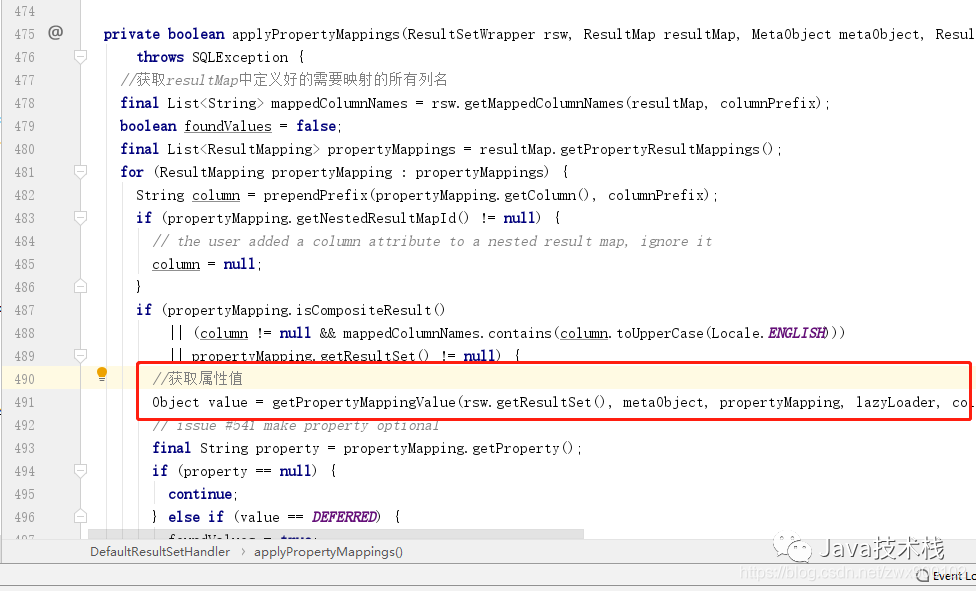Click the fold marker at line 496

tap(80, 517)
